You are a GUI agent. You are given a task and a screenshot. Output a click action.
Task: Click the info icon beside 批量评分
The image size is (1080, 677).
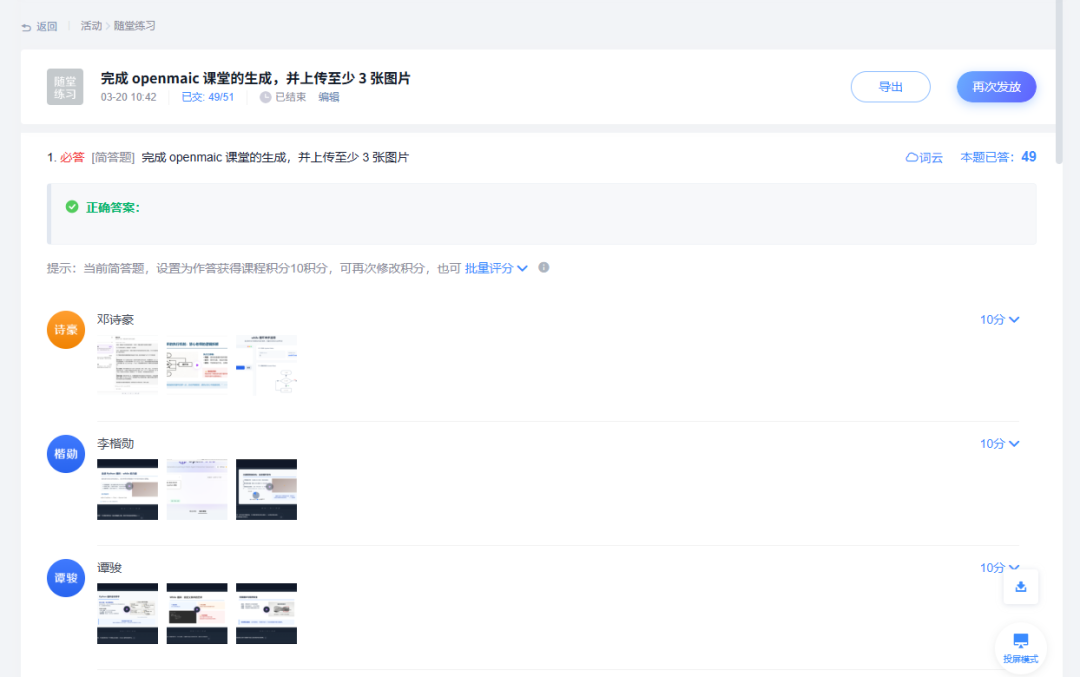tap(544, 268)
